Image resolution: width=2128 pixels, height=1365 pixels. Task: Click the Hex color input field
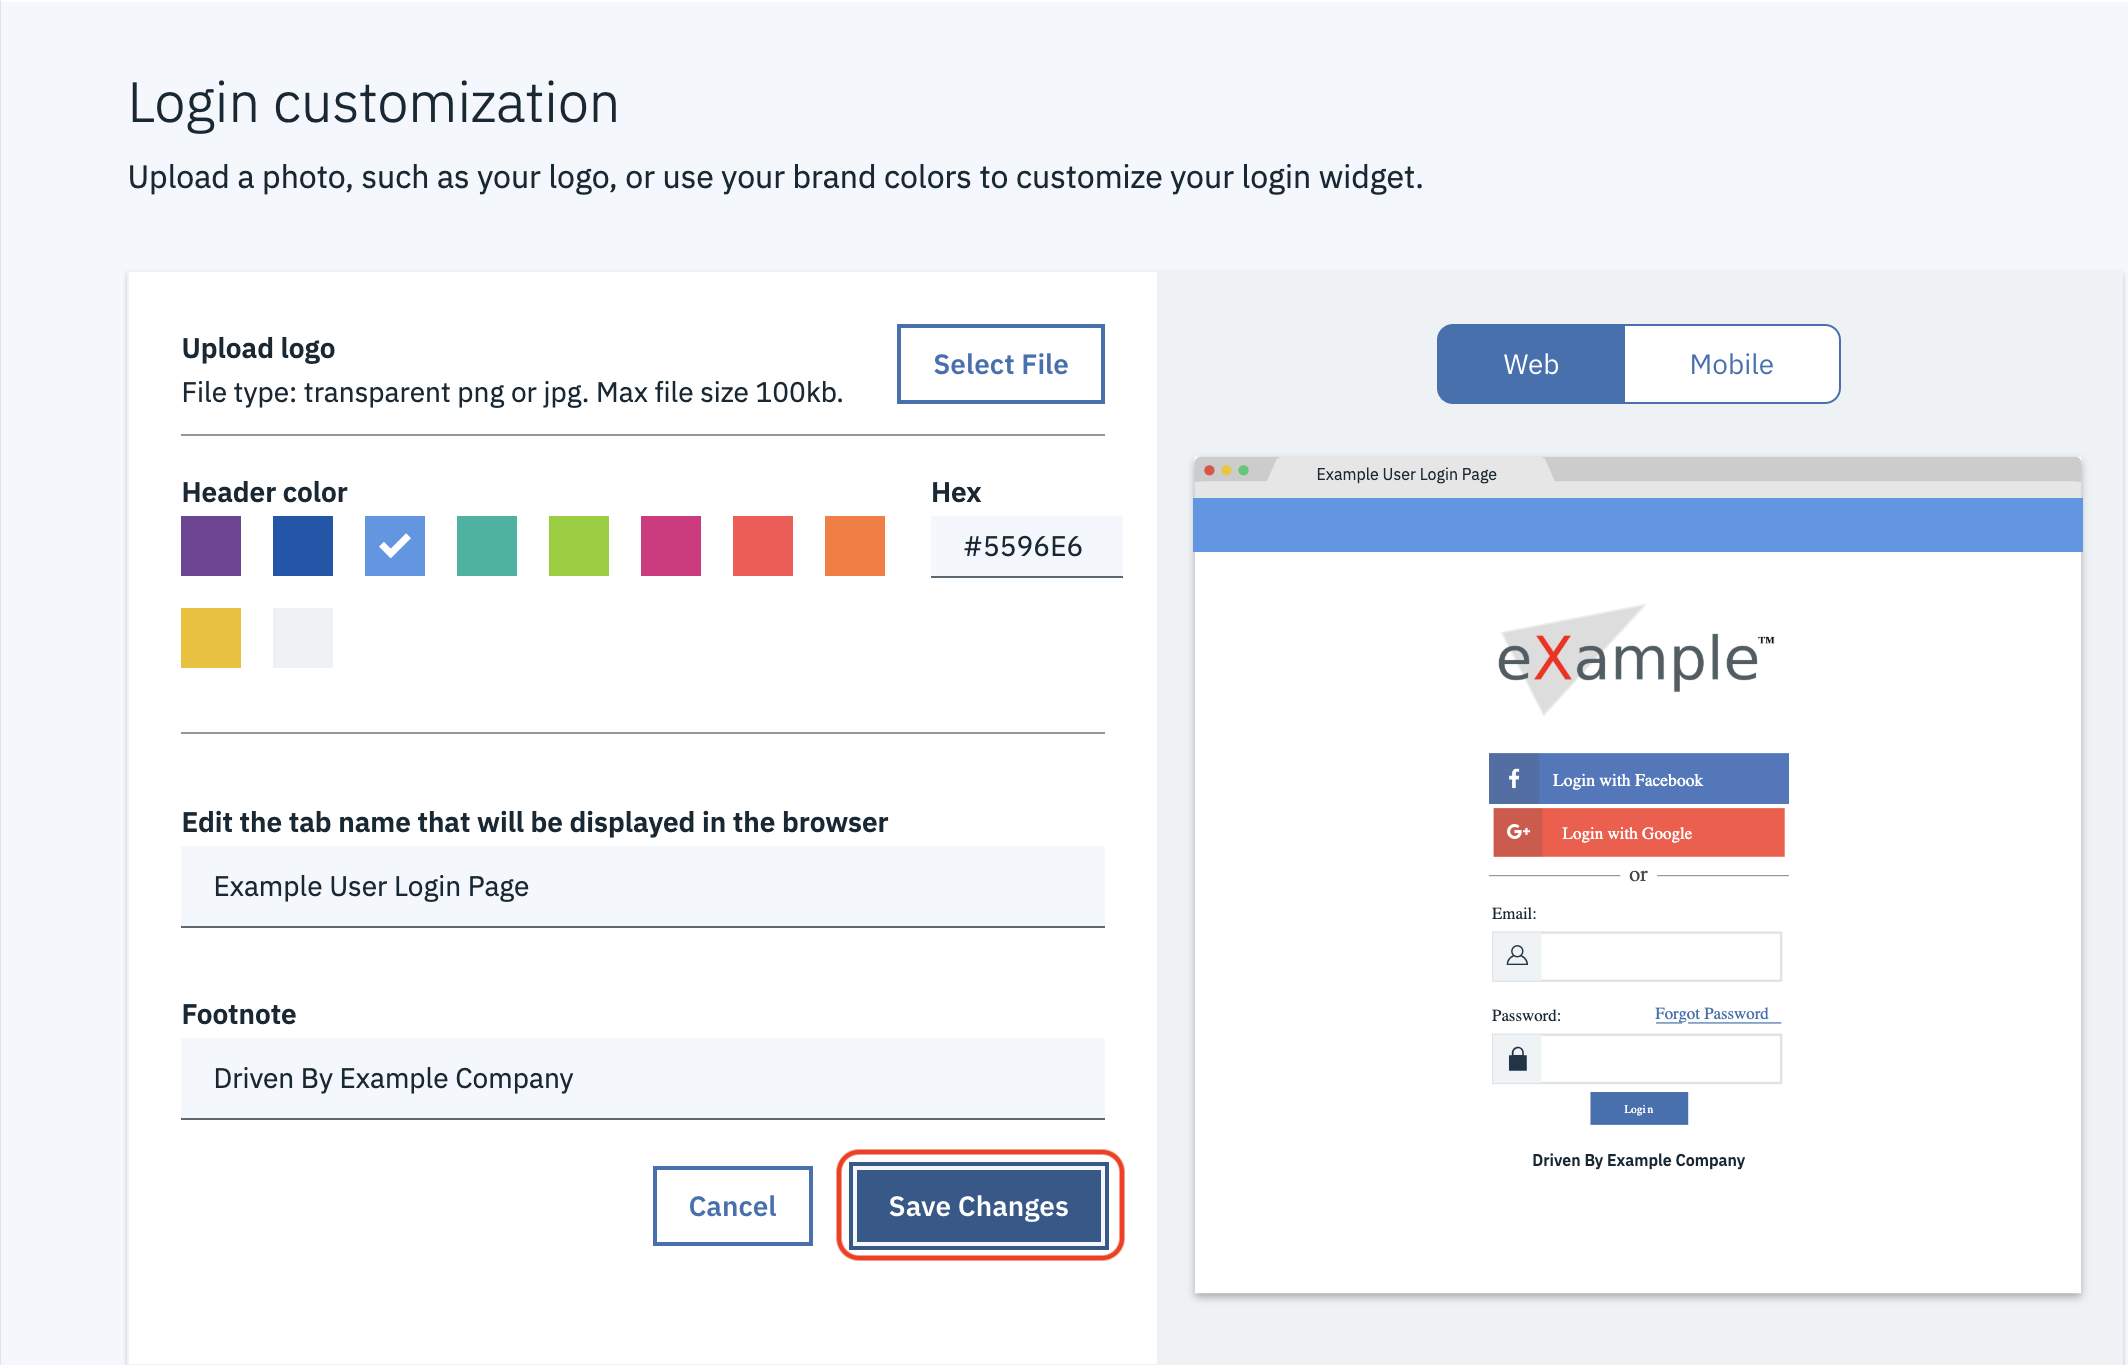pyautogui.click(x=1024, y=544)
